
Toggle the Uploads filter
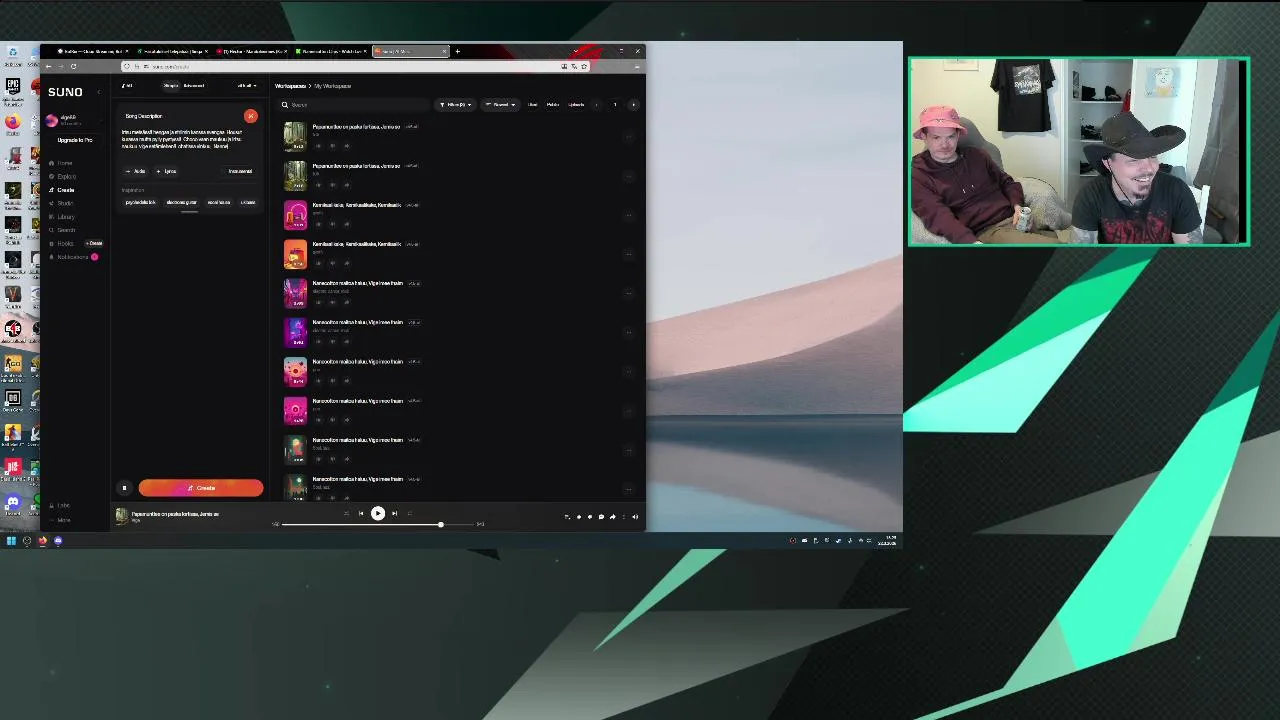coord(576,105)
